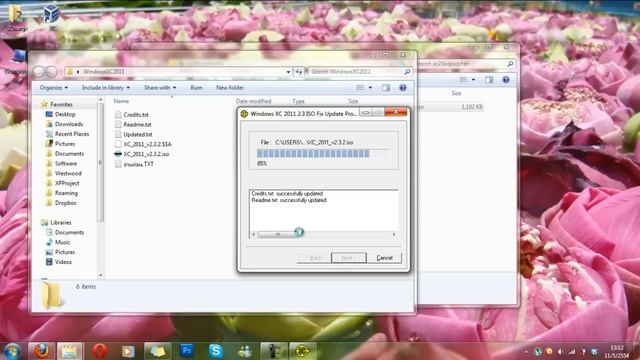Open the Share with dropdown

160,88
